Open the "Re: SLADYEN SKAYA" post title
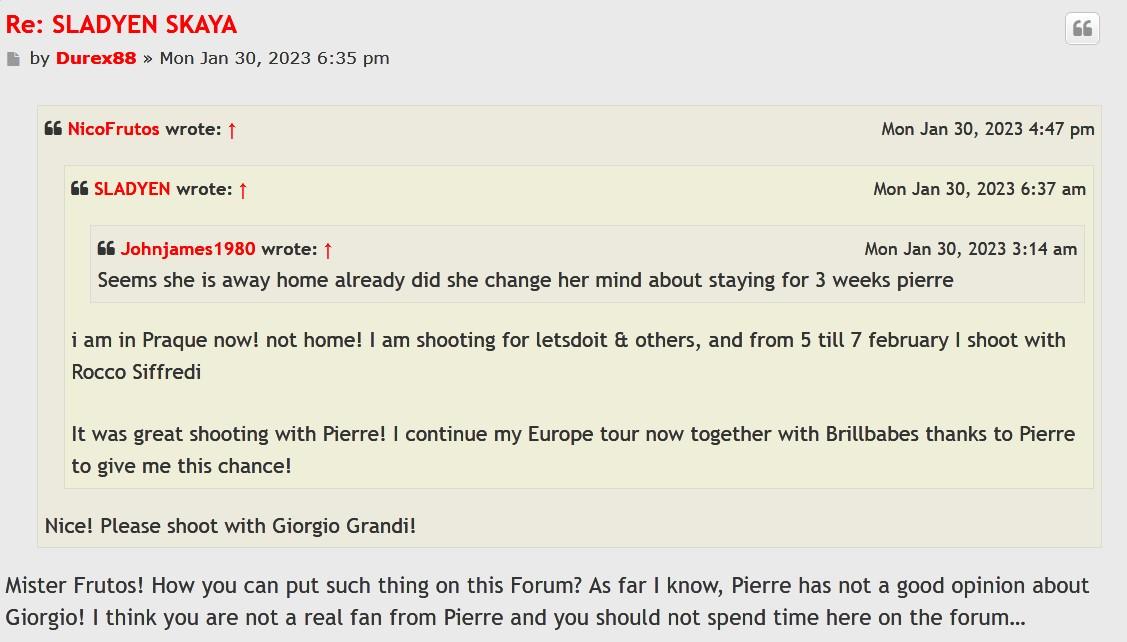Viewport: 1127px width, 642px height. point(121,25)
